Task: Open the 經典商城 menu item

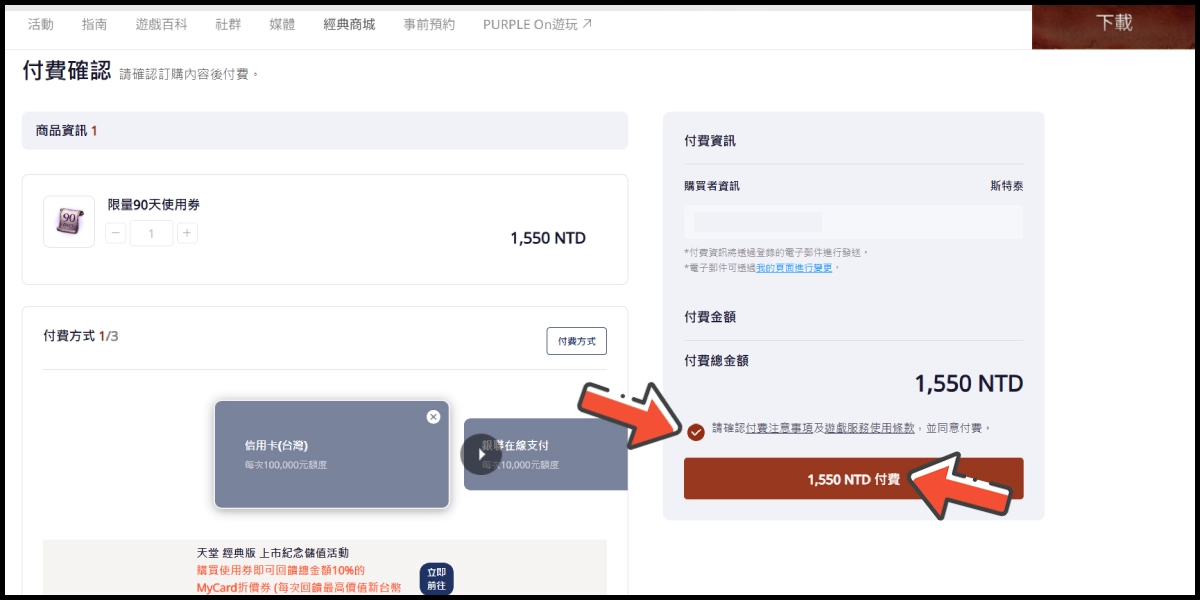Action: [x=349, y=24]
